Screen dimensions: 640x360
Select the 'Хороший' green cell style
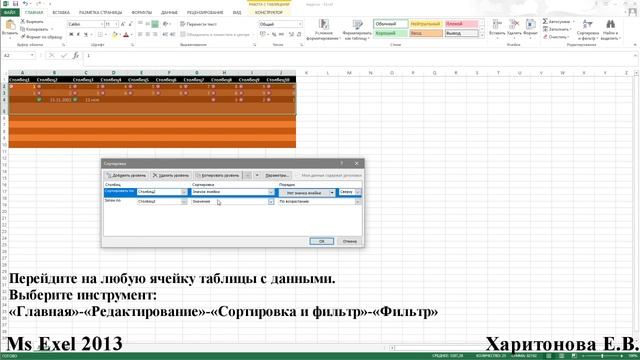(391, 33)
